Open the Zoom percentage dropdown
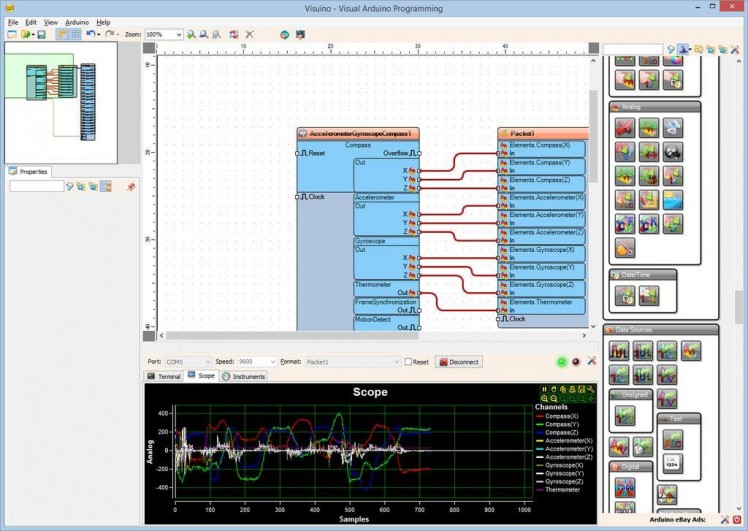The image size is (748, 531). 178,34
